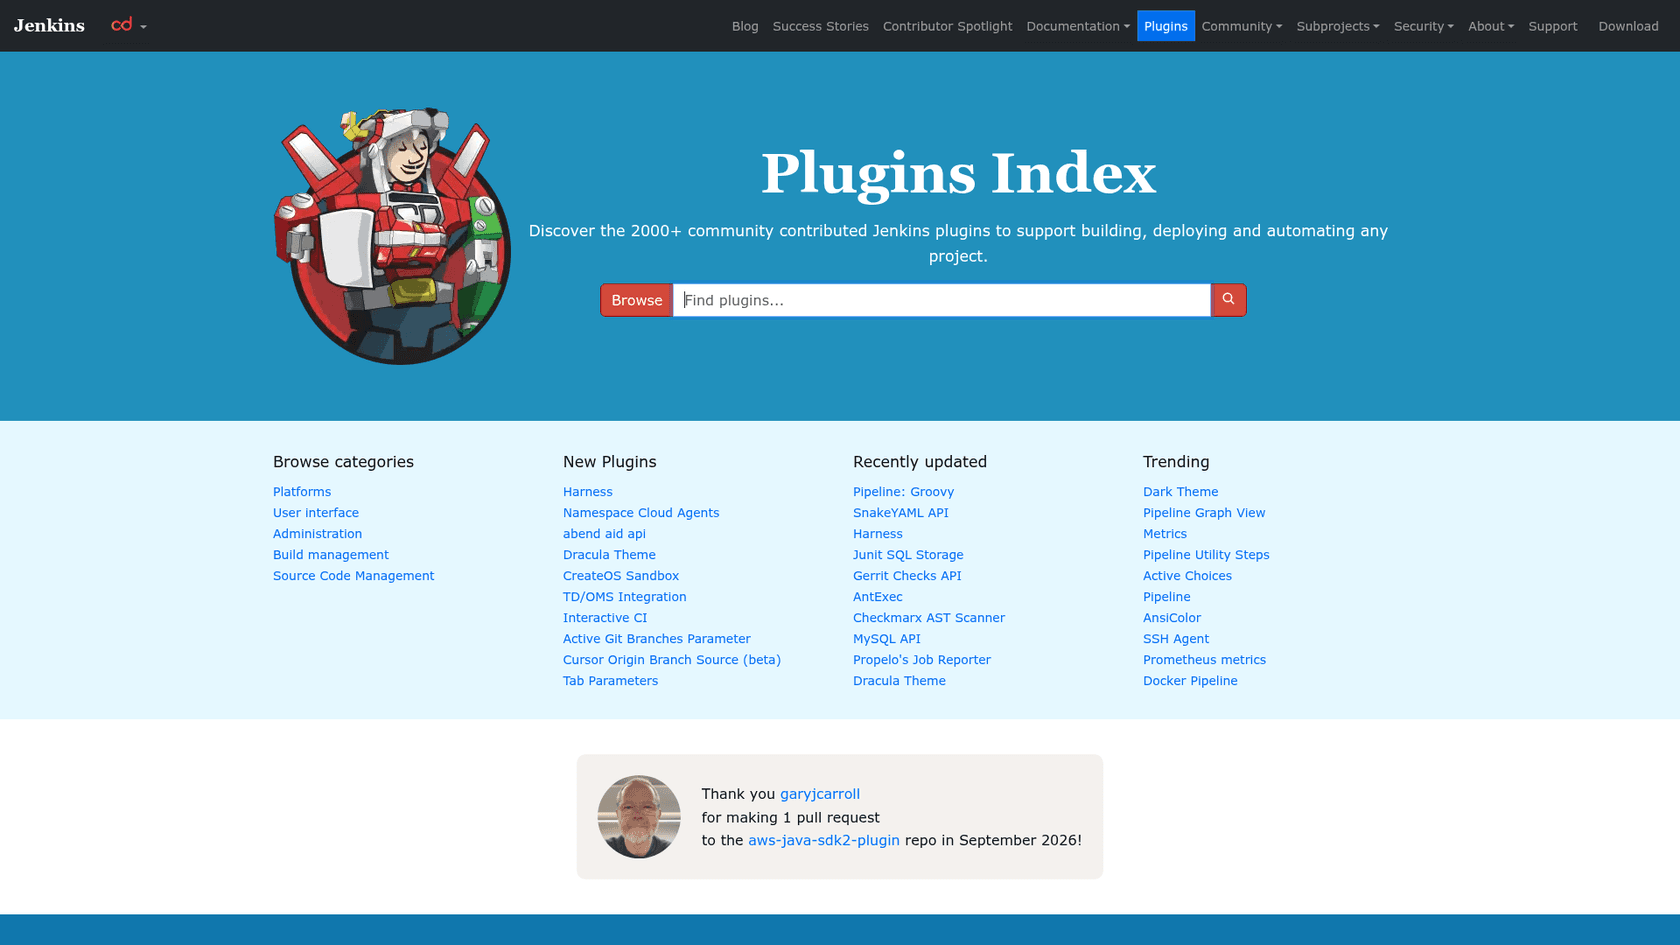Open Source Code Management category
Screen dimensions: 1680x945
tap(353, 576)
